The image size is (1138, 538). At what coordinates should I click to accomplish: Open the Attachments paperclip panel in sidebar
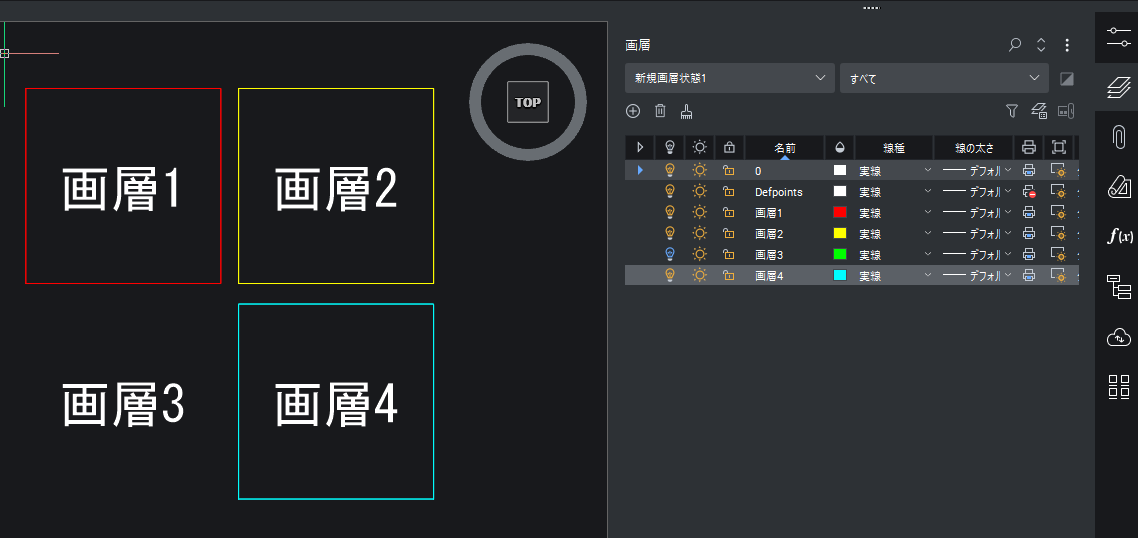pyautogui.click(x=1119, y=138)
